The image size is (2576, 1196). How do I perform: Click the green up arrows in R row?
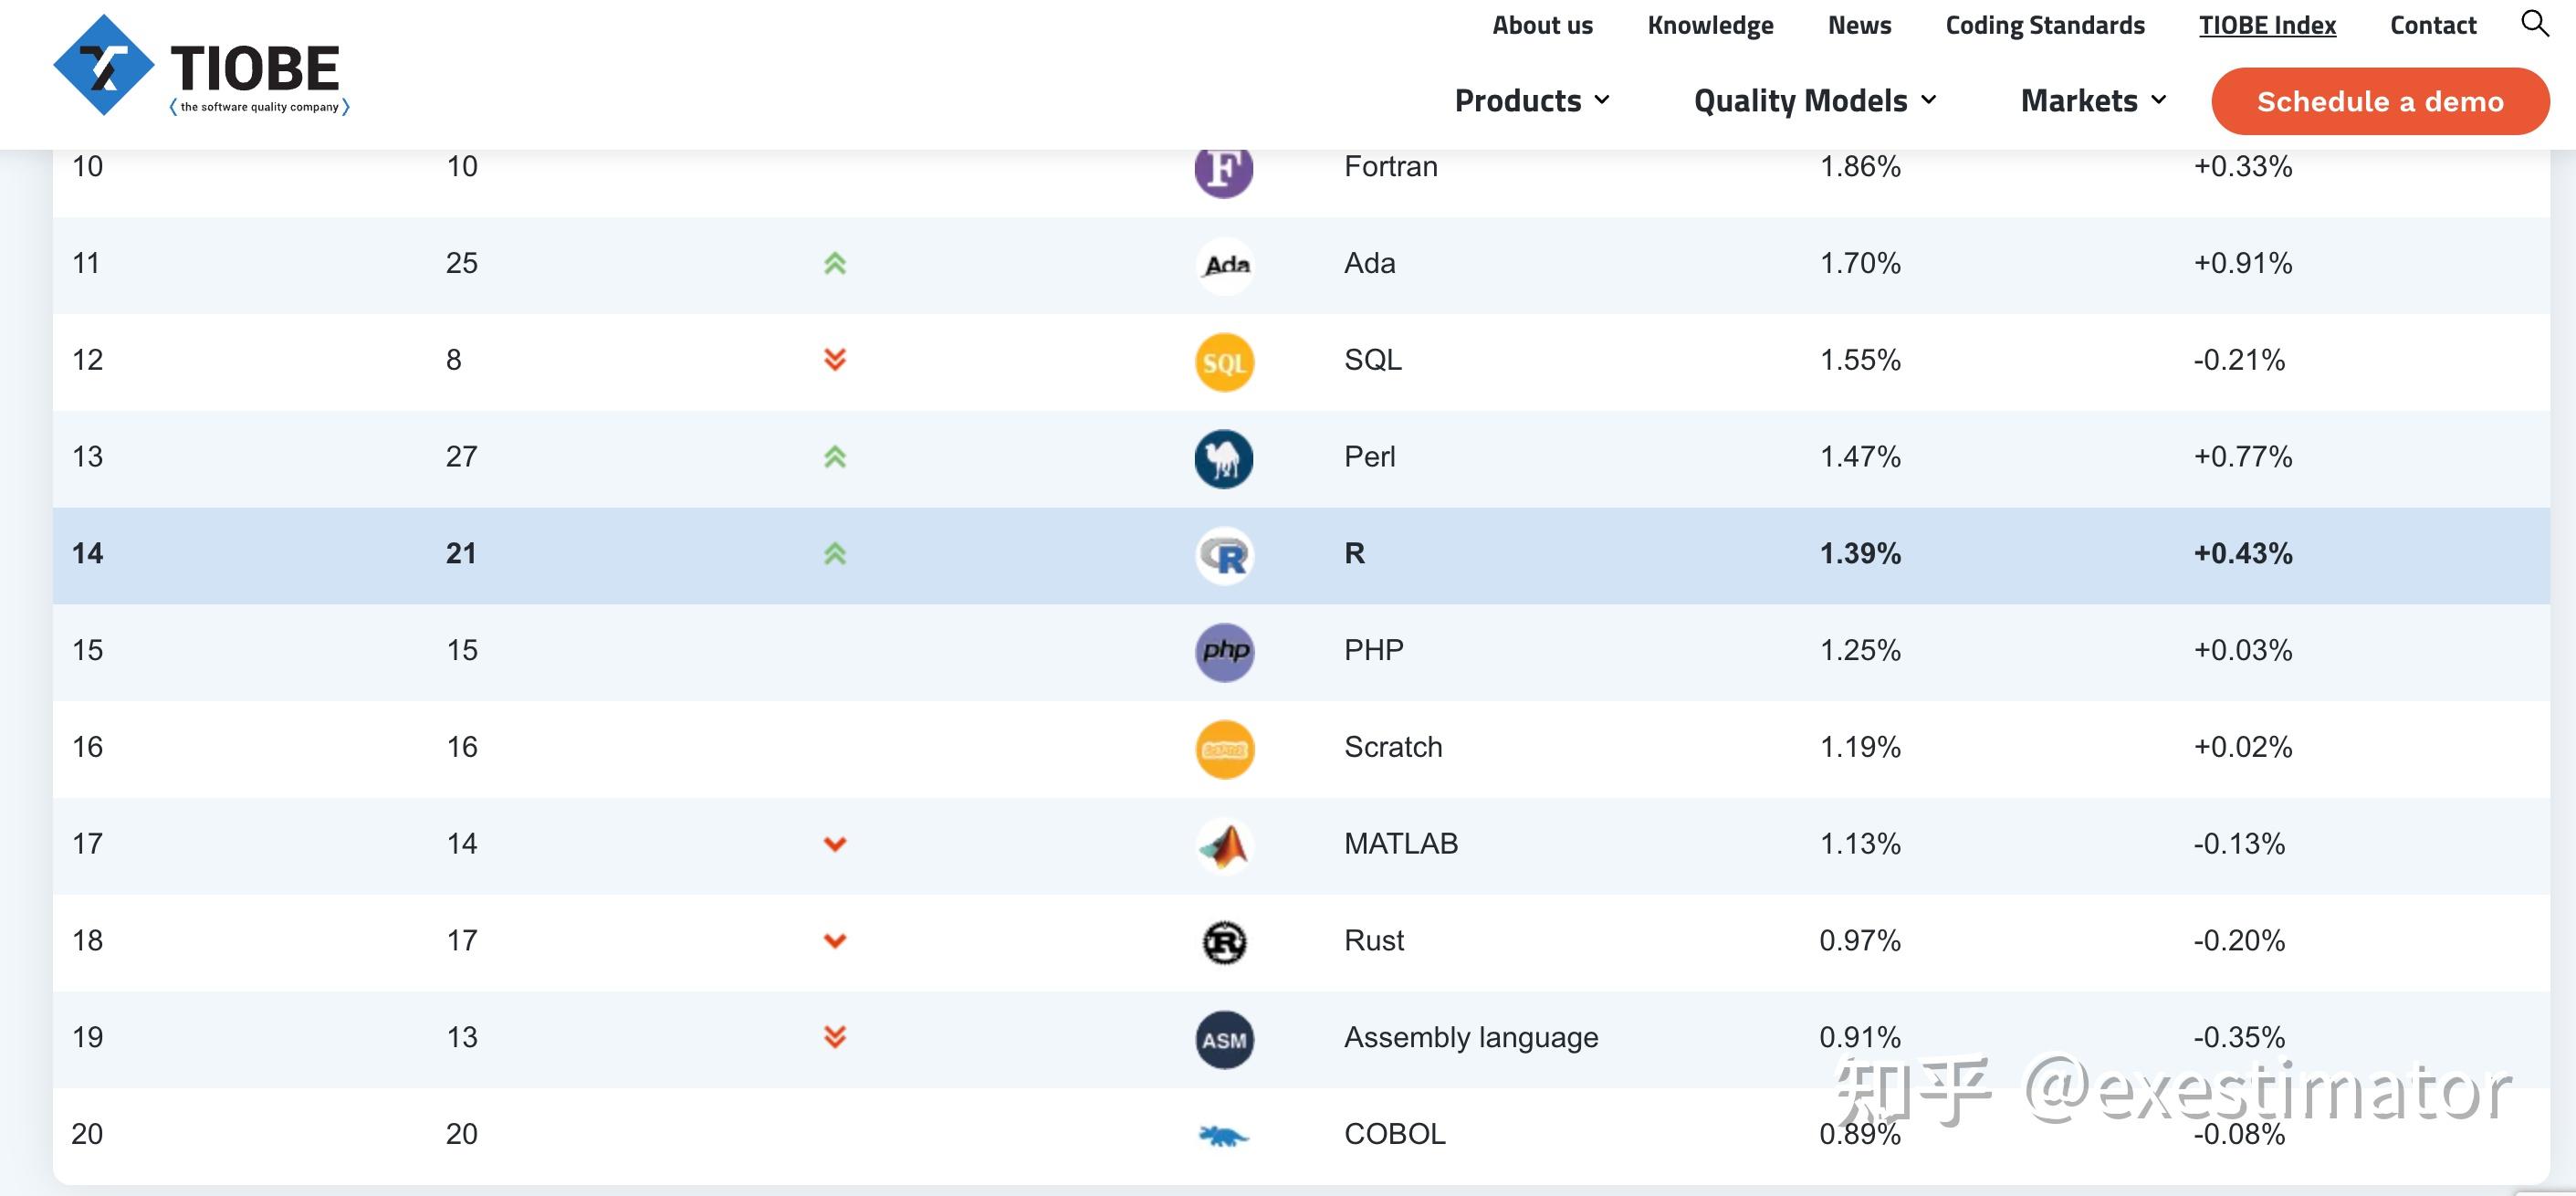tap(835, 553)
